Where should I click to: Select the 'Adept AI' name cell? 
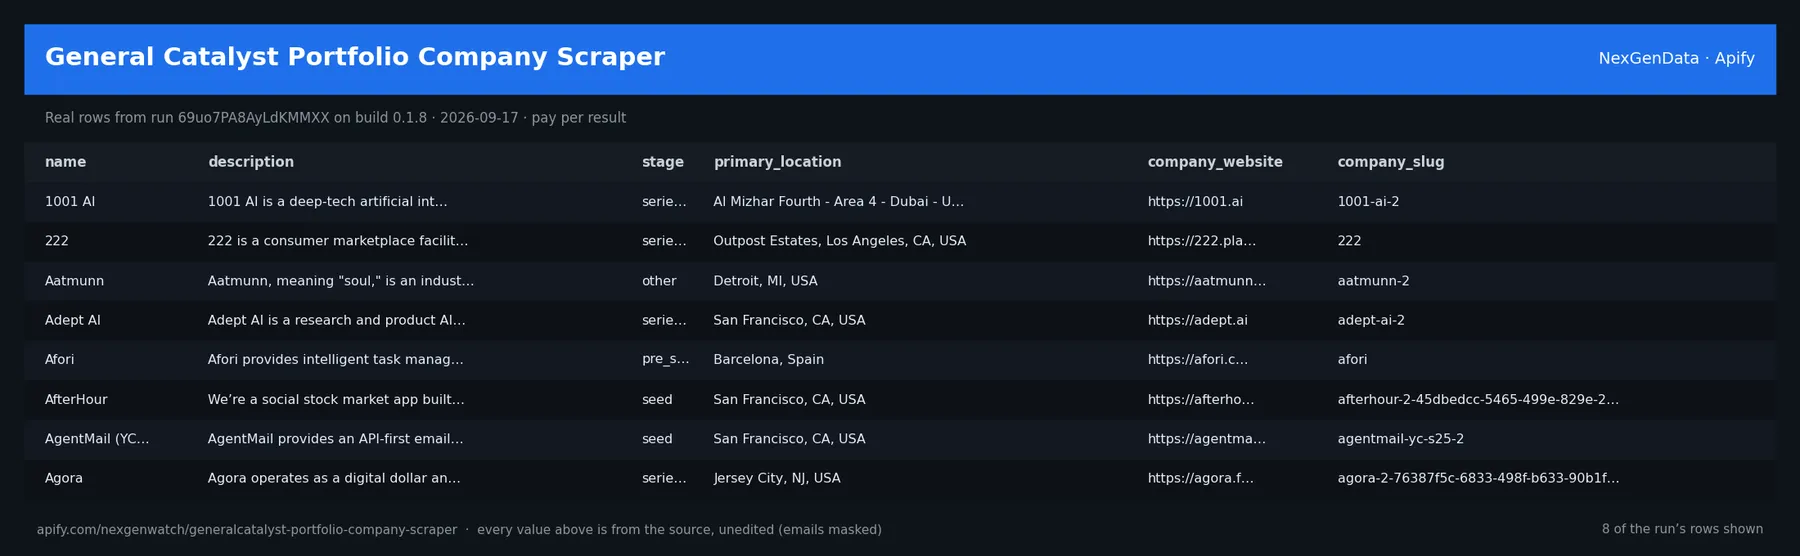coord(73,320)
